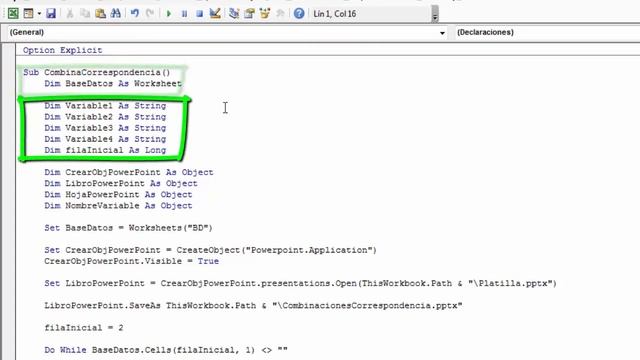Paste from clipboard icon
640x360 pixels.
(x=100, y=13)
